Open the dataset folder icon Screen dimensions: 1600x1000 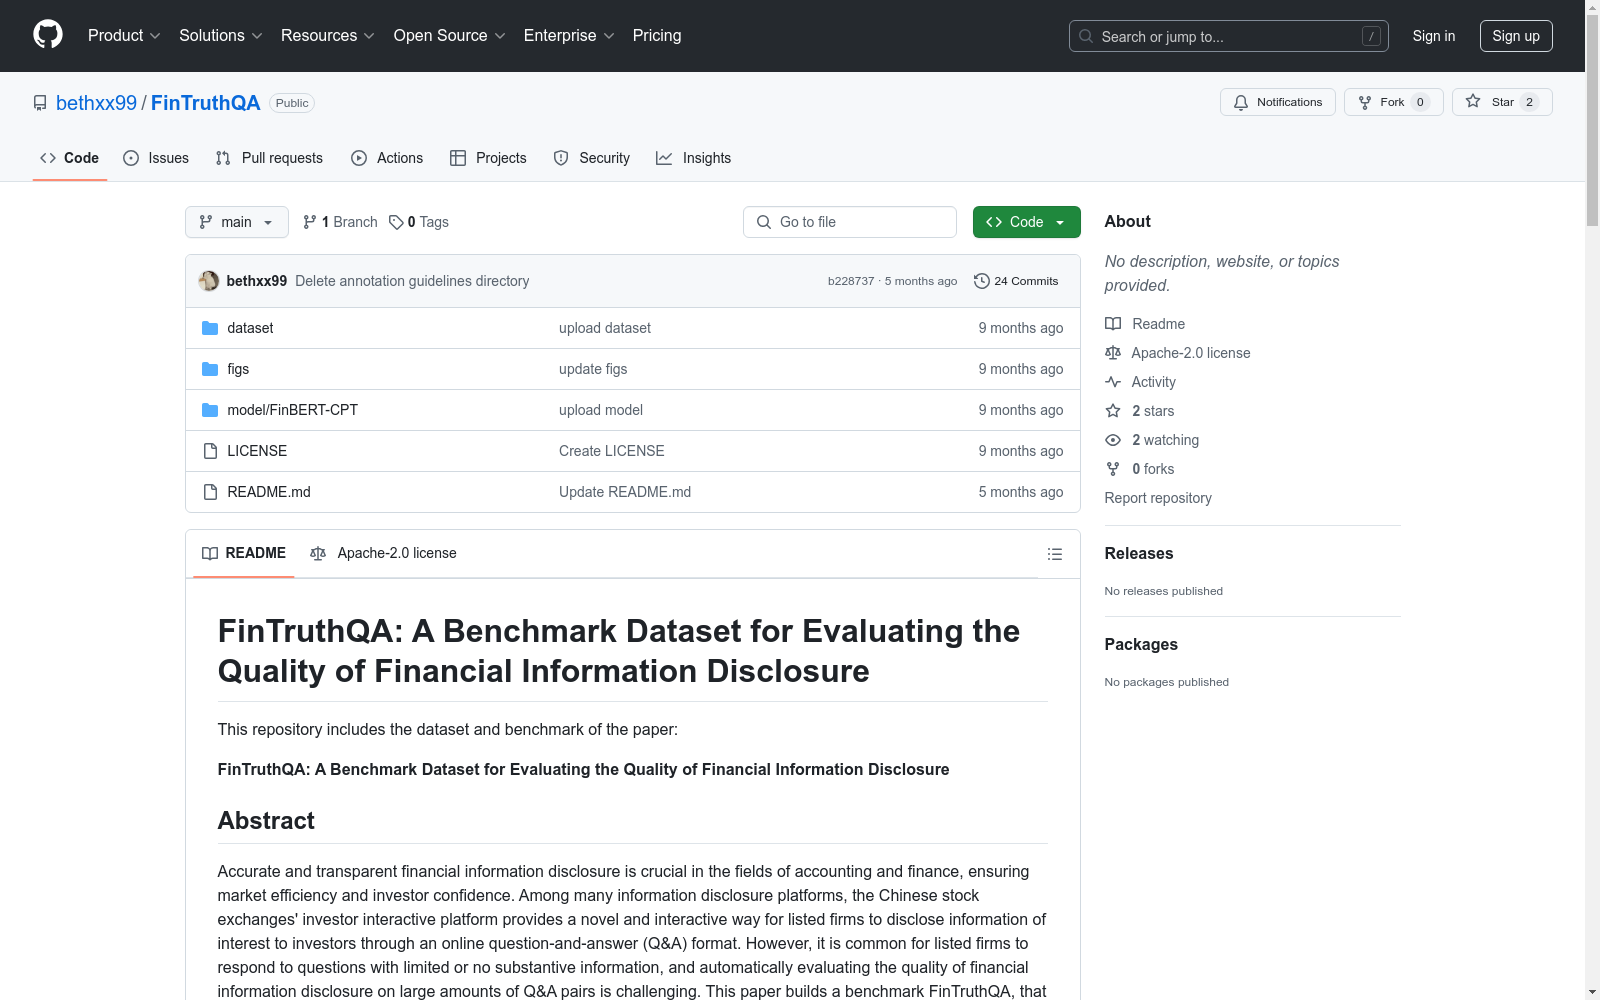(210, 328)
